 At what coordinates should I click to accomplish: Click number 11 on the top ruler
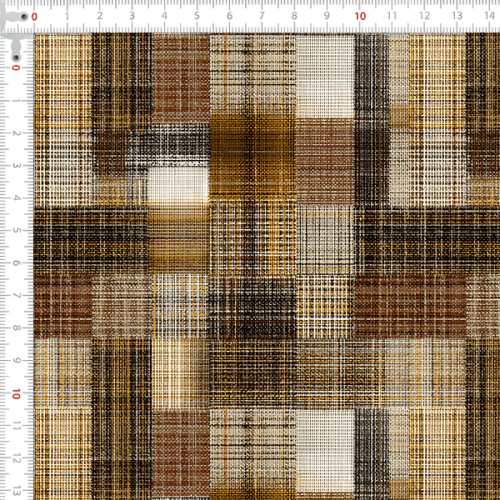pos(392,16)
